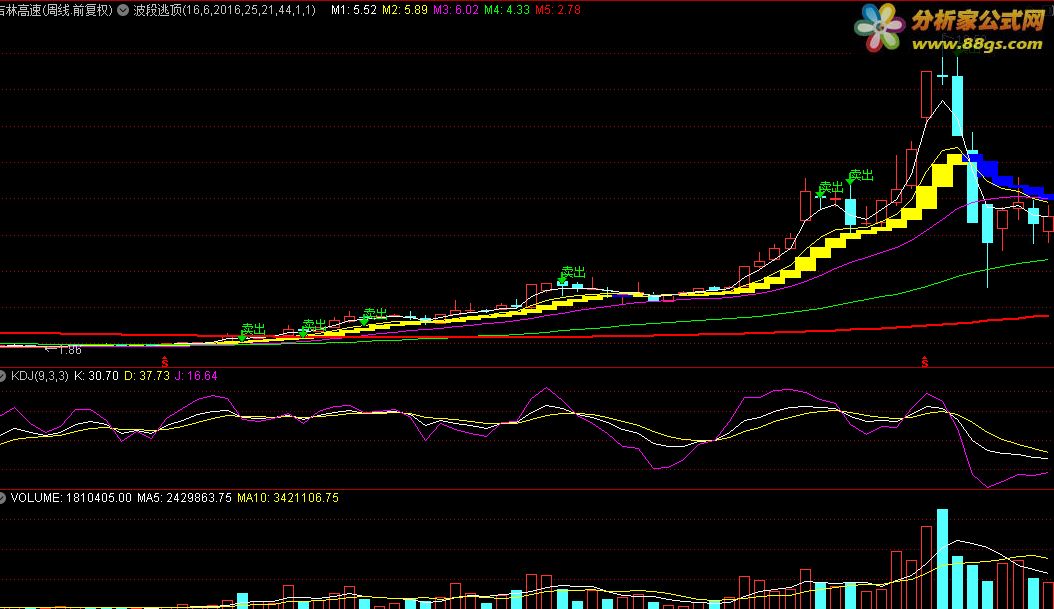Click the yellow MA10: 3421106.75 value
This screenshot has width=1054, height=609.
coord(288,498)
